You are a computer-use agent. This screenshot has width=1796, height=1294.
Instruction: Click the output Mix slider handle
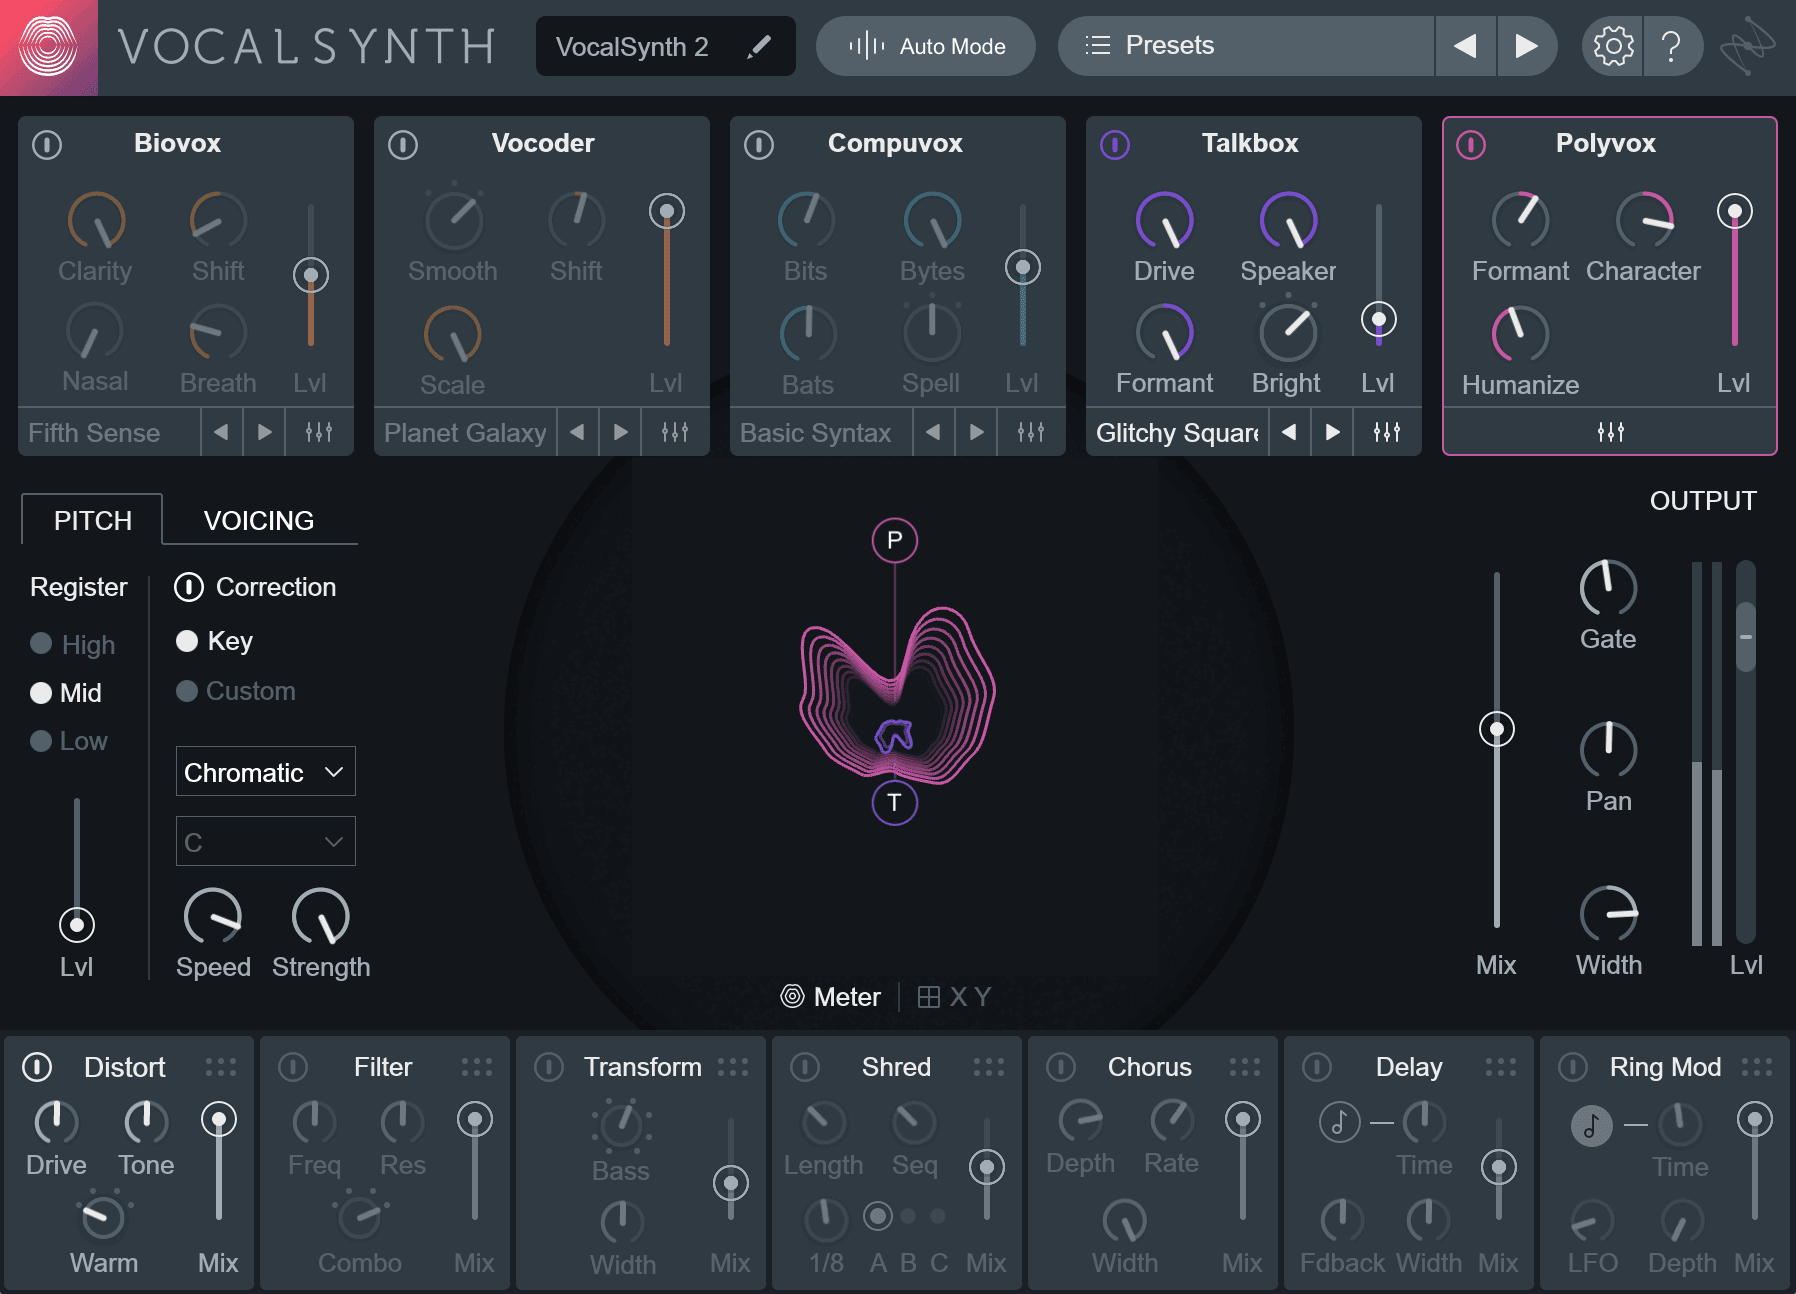[x=1497, y=729]
